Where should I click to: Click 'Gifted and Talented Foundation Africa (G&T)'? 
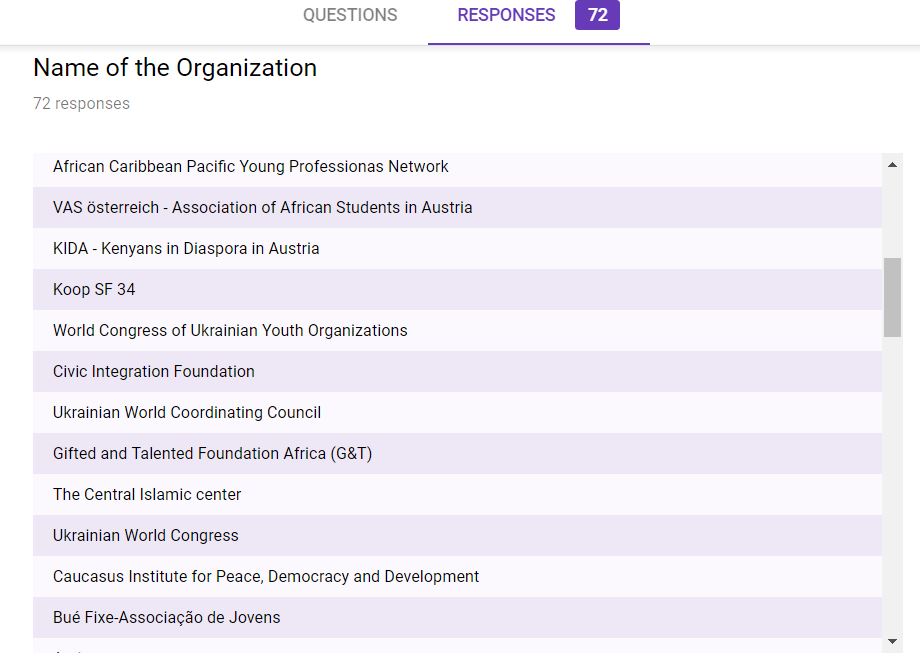[457, 454]
